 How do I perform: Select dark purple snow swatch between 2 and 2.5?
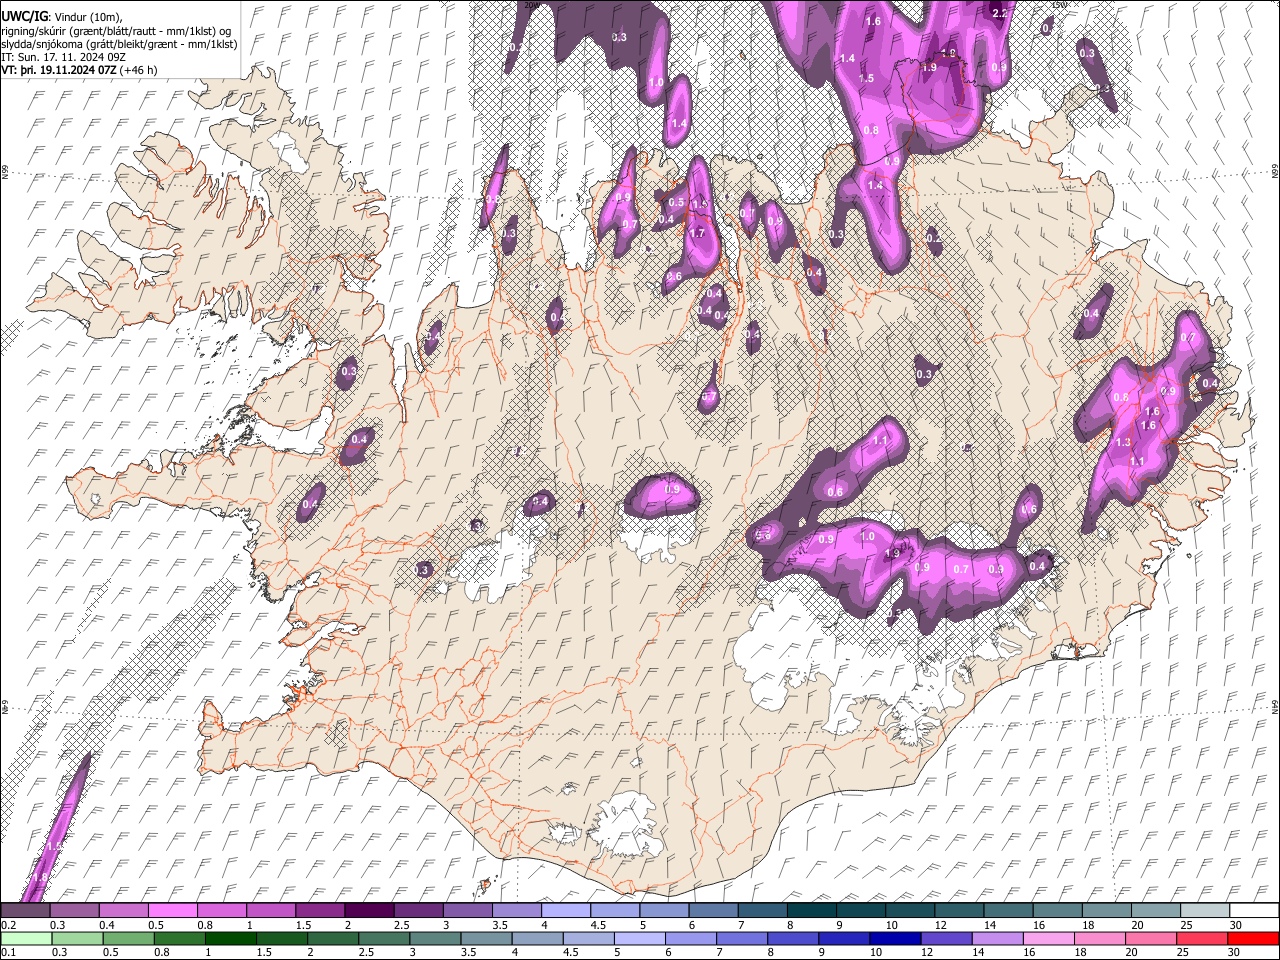[x=369, y=910]
